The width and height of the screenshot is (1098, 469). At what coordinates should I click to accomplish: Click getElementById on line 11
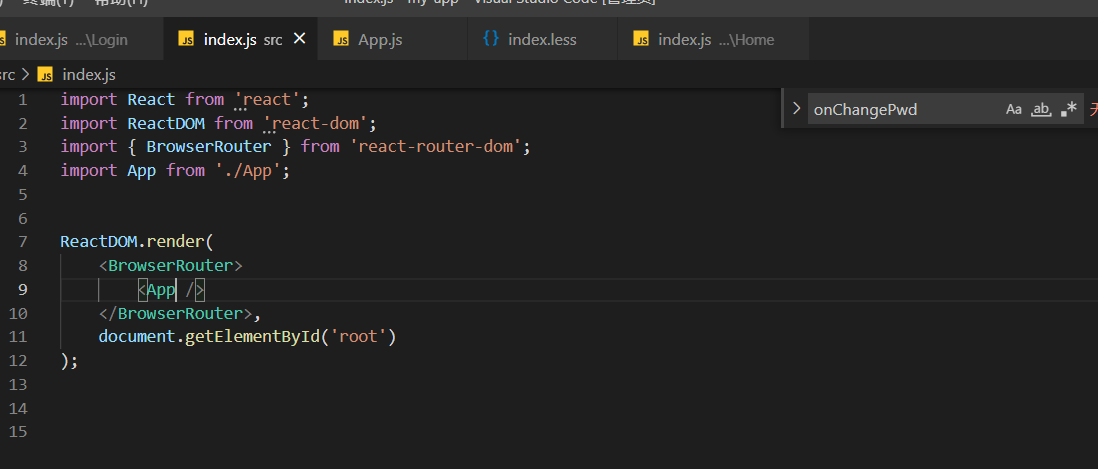252,337
